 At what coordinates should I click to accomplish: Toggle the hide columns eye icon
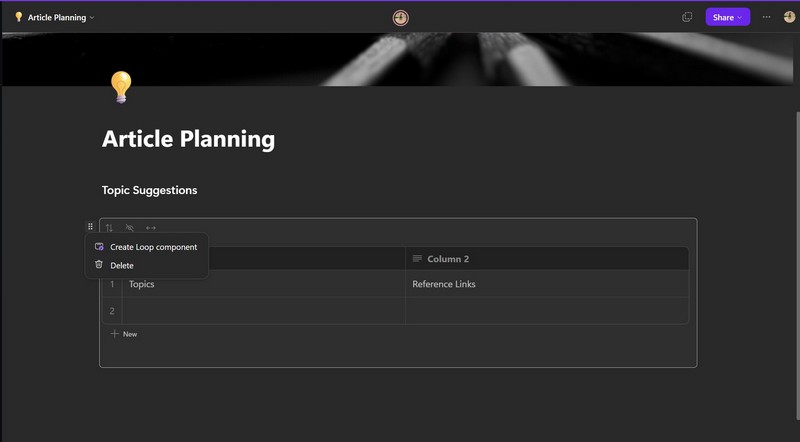(x=130, y=228)
